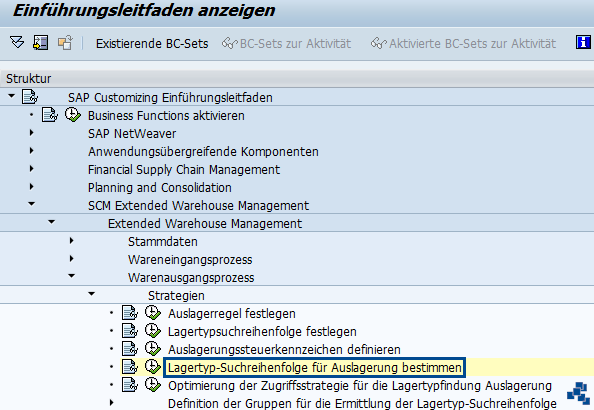Select SAP NetWeaver tree entry text

(132, 133)
